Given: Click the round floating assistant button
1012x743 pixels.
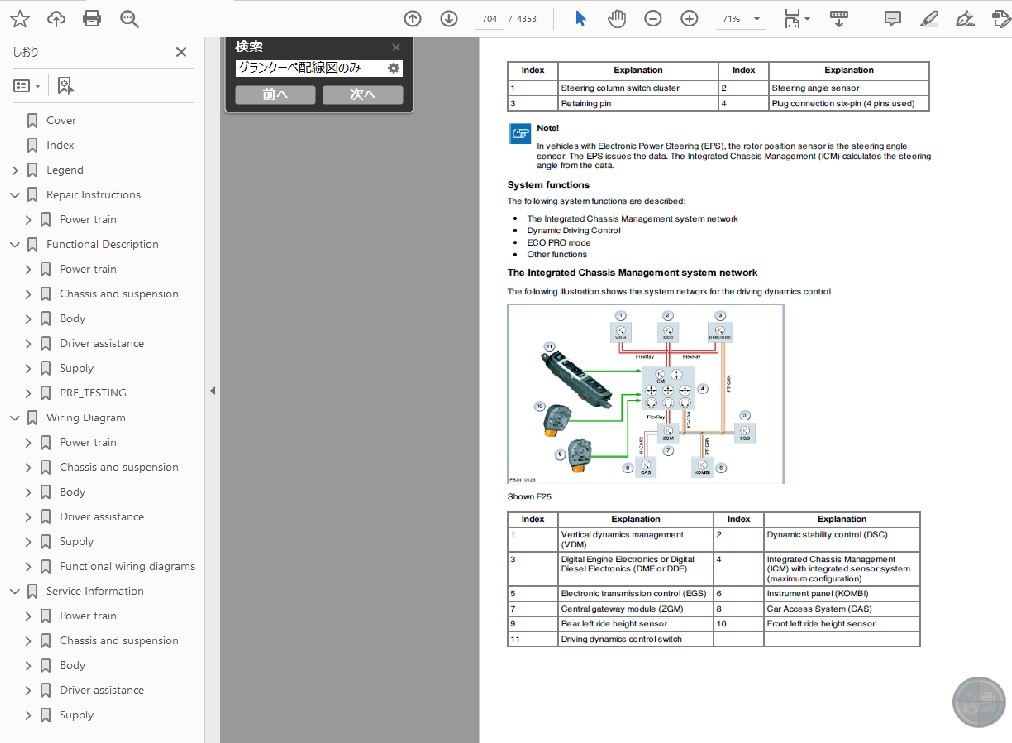Looking at the screenshot, I should pyautogui.click(x=978, y=702).
